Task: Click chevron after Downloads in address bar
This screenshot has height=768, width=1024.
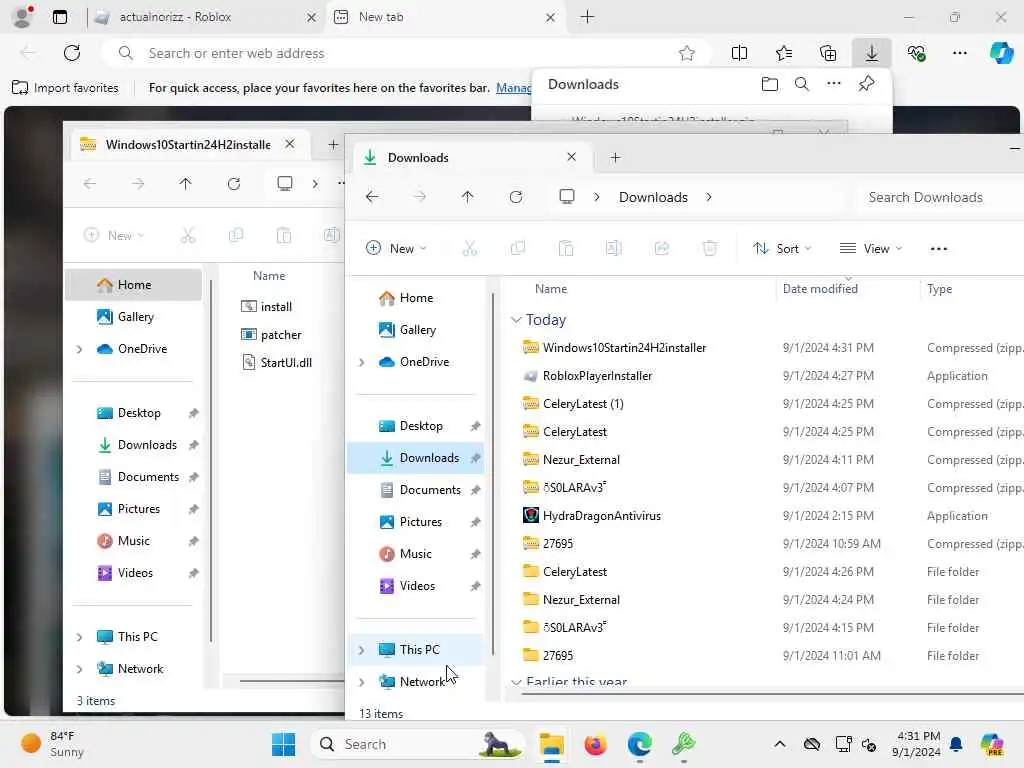Action: coord(709,197)
